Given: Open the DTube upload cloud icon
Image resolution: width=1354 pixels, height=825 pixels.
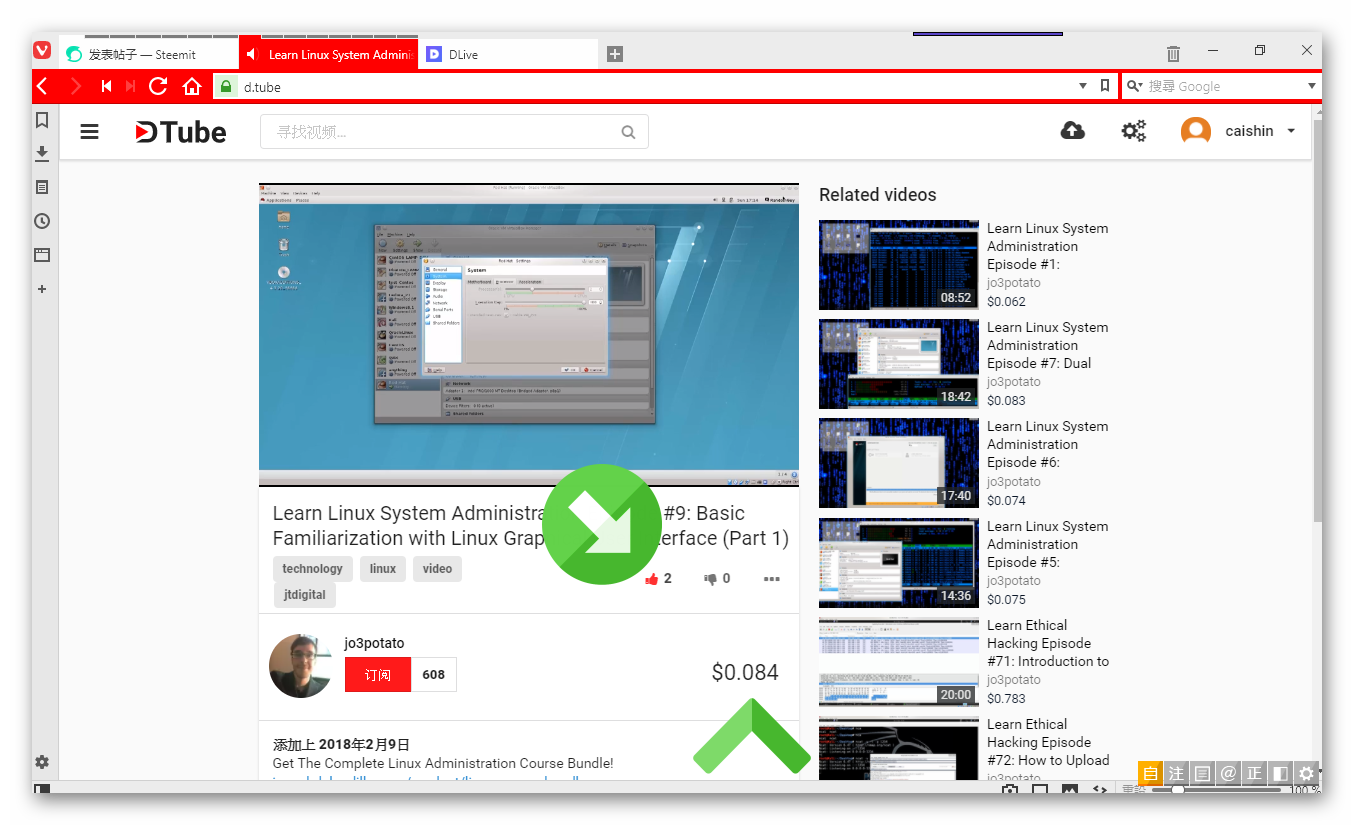Looking at the screenshot, I should tap(1073, 131).
